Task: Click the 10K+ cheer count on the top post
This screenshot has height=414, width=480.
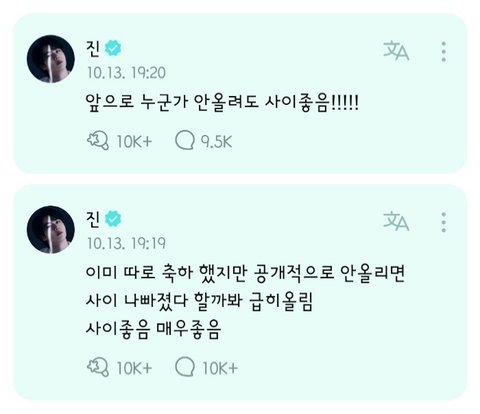Action: click(134, 142)
